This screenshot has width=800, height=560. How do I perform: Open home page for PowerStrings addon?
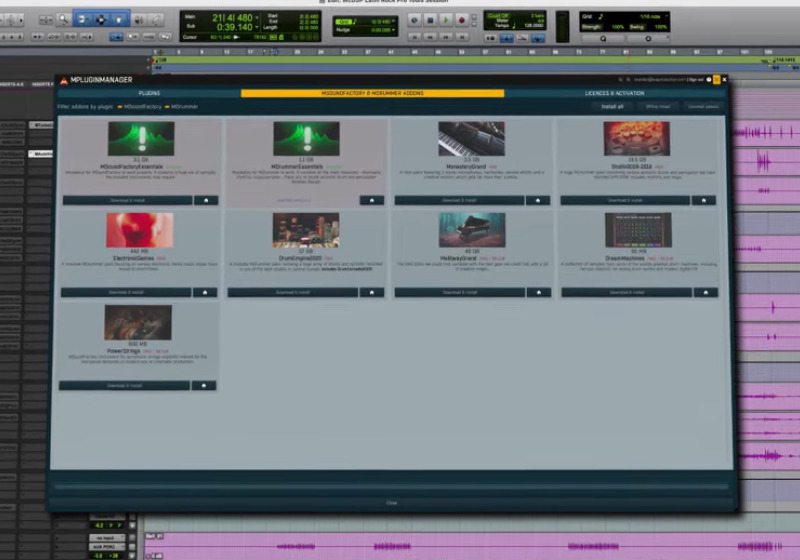[x=204, y=386]
